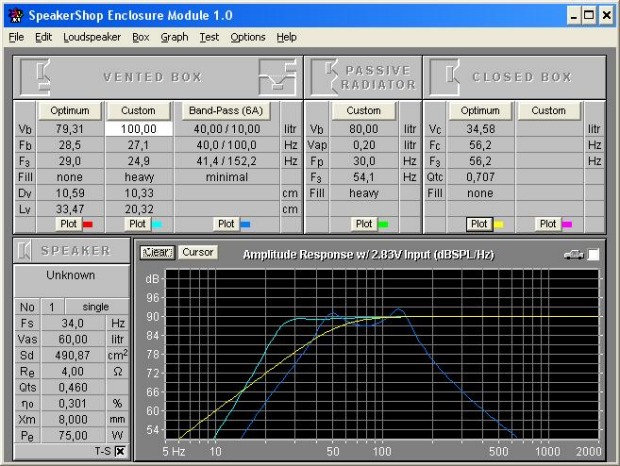Image resolution: width=620 pixels, height=466 pixels.
Task: Click the passive radiator Vb value 80,00
Action: click(364, 129)
